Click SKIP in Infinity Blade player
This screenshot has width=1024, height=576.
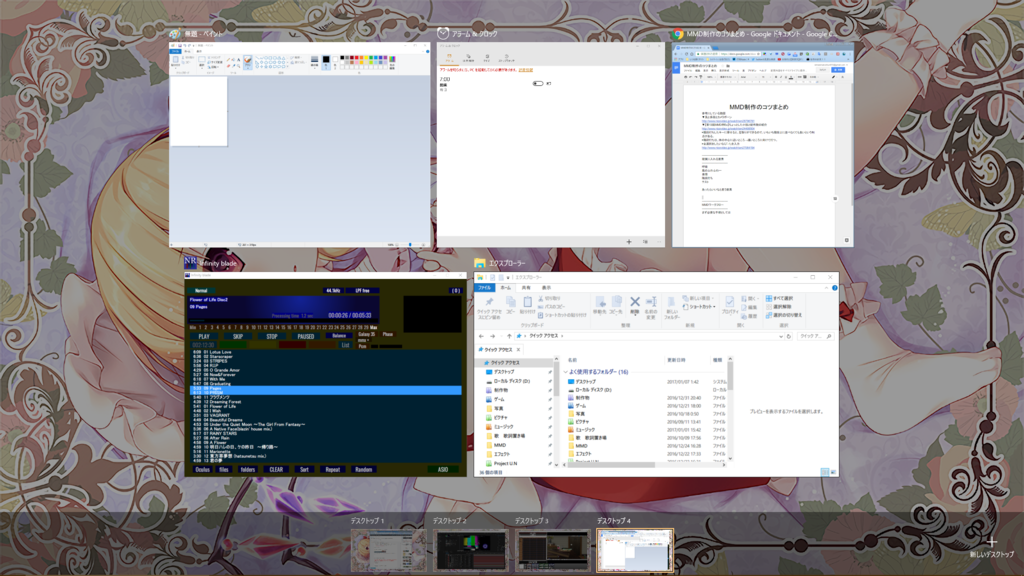pos(238,336)
